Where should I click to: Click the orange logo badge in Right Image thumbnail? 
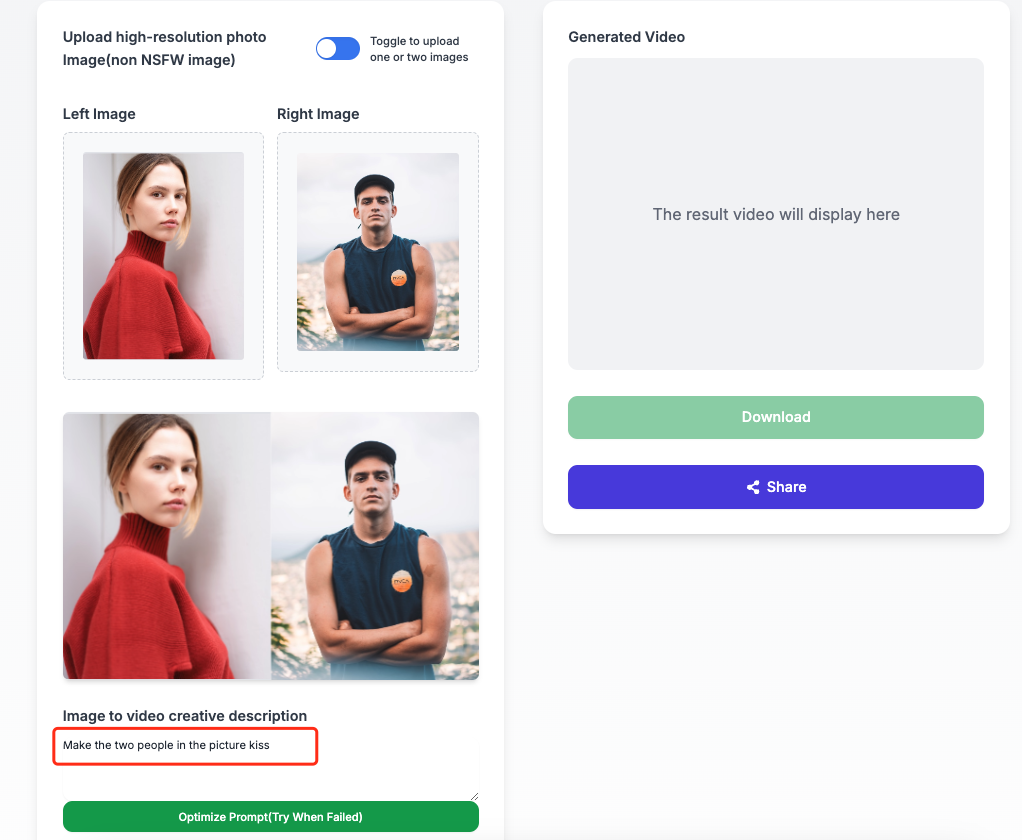click(399, 278)
